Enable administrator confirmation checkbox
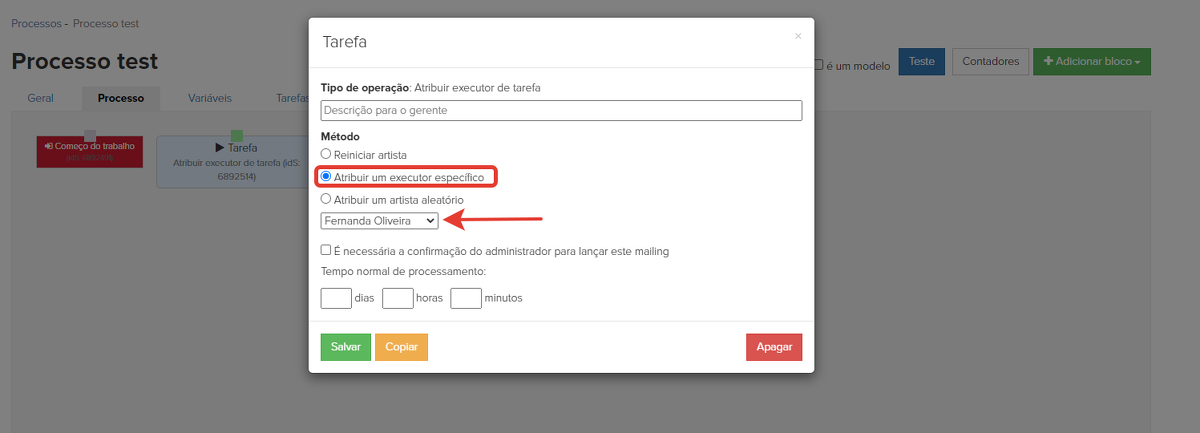The height and width of the screenshot is (433, 1200). click(x=326, y=251)
